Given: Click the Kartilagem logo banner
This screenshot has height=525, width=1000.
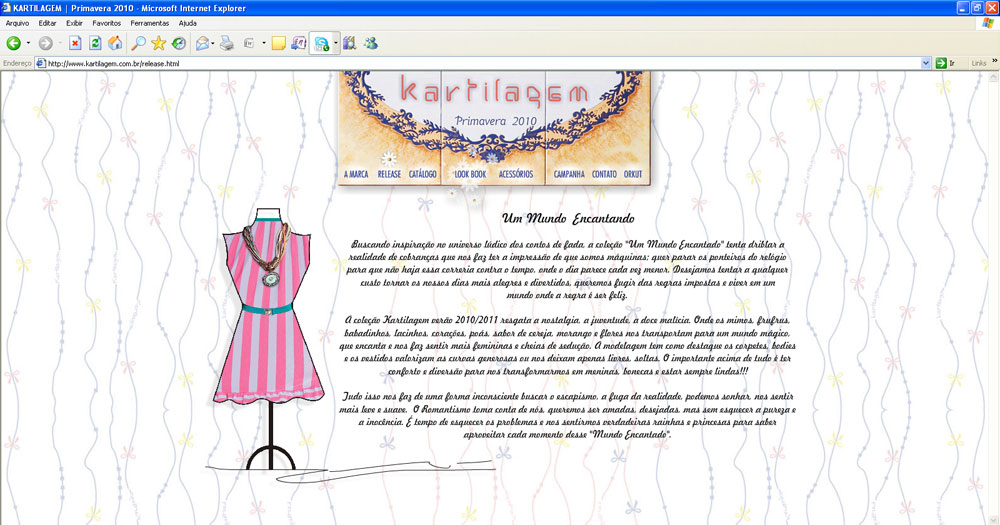Looking at the screenshot, I should pyautogui.click(x=494, y=91).
